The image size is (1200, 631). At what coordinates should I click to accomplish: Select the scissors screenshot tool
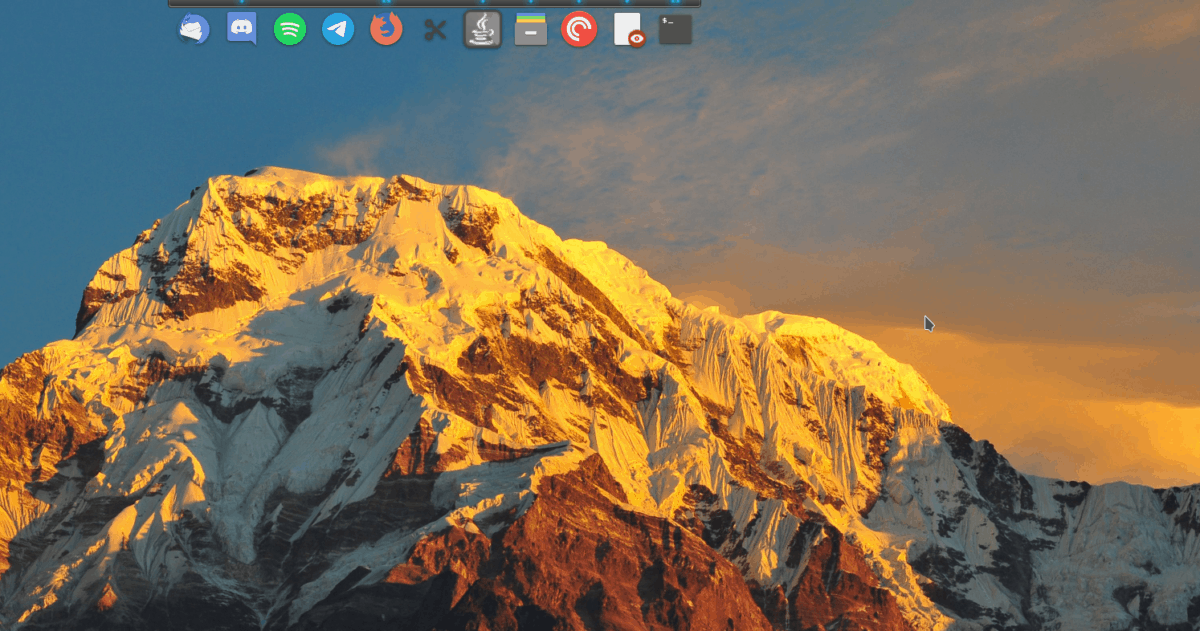[x=433, y=31]
